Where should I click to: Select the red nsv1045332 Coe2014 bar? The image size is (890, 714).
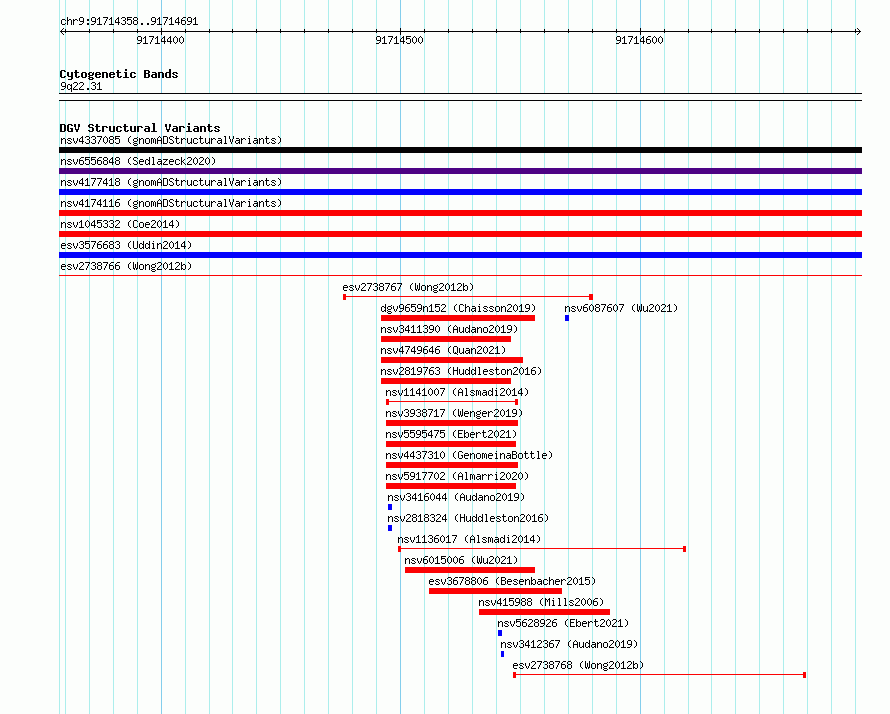460,234
